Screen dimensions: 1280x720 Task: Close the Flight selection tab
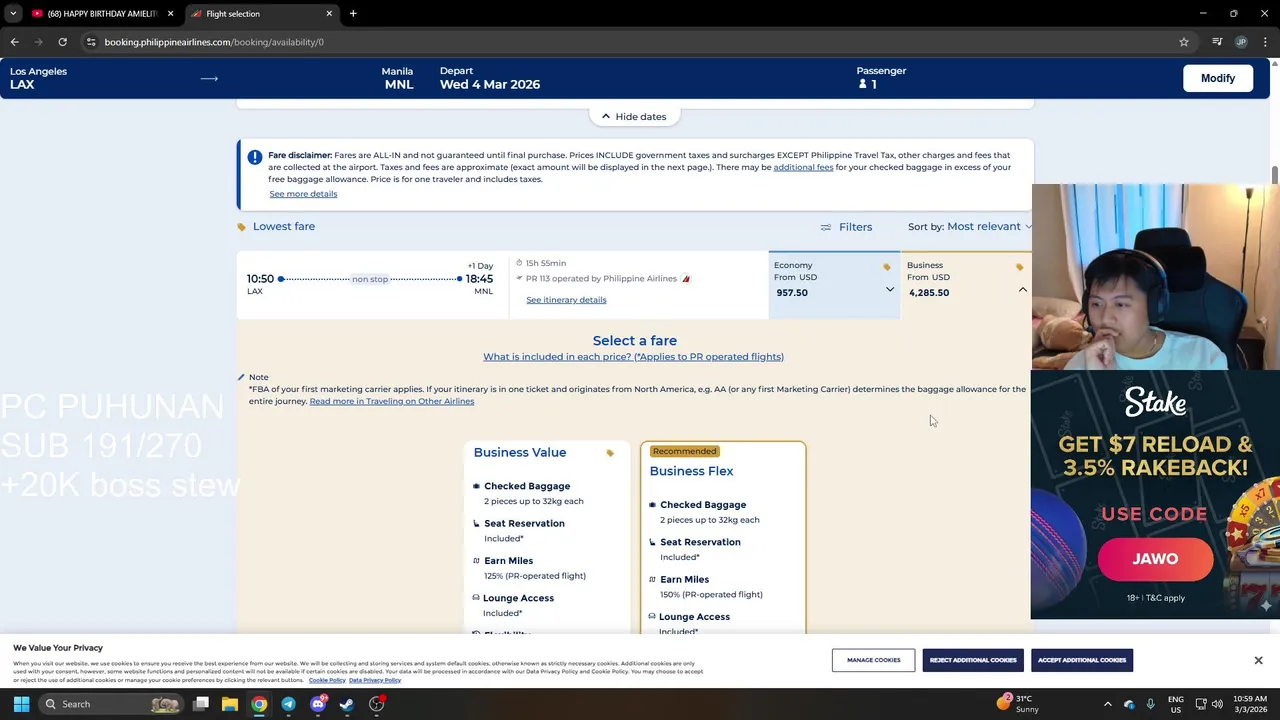coord(329,14)
